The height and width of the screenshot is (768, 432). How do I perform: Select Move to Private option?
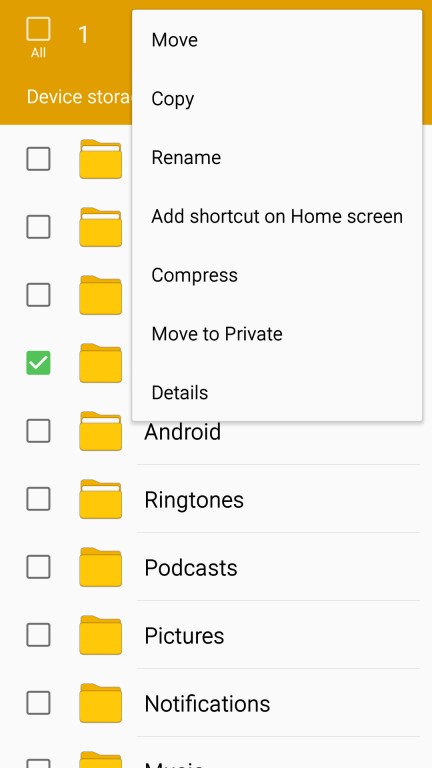coord(277,334)
